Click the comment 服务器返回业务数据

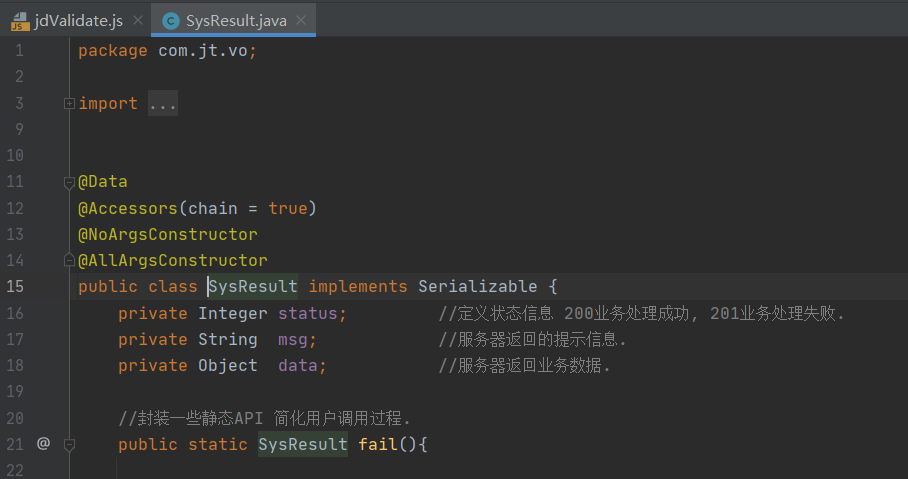[525, 365]
